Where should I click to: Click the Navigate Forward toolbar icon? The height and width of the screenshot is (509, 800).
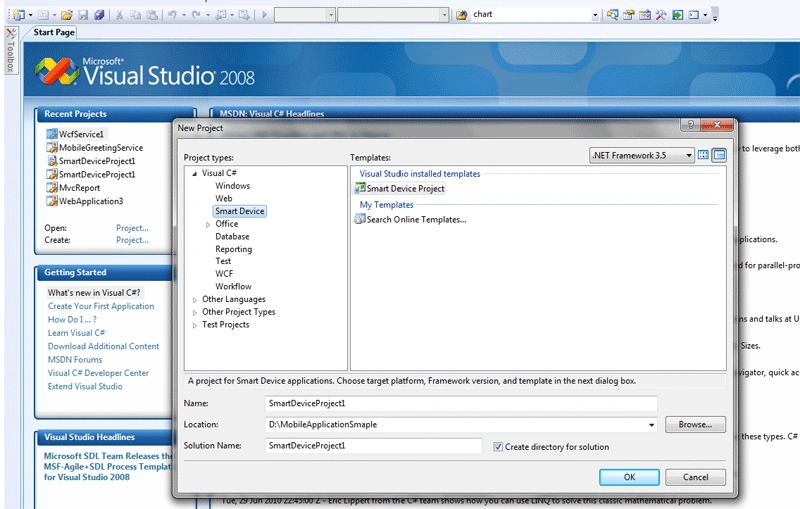[244, 15]
